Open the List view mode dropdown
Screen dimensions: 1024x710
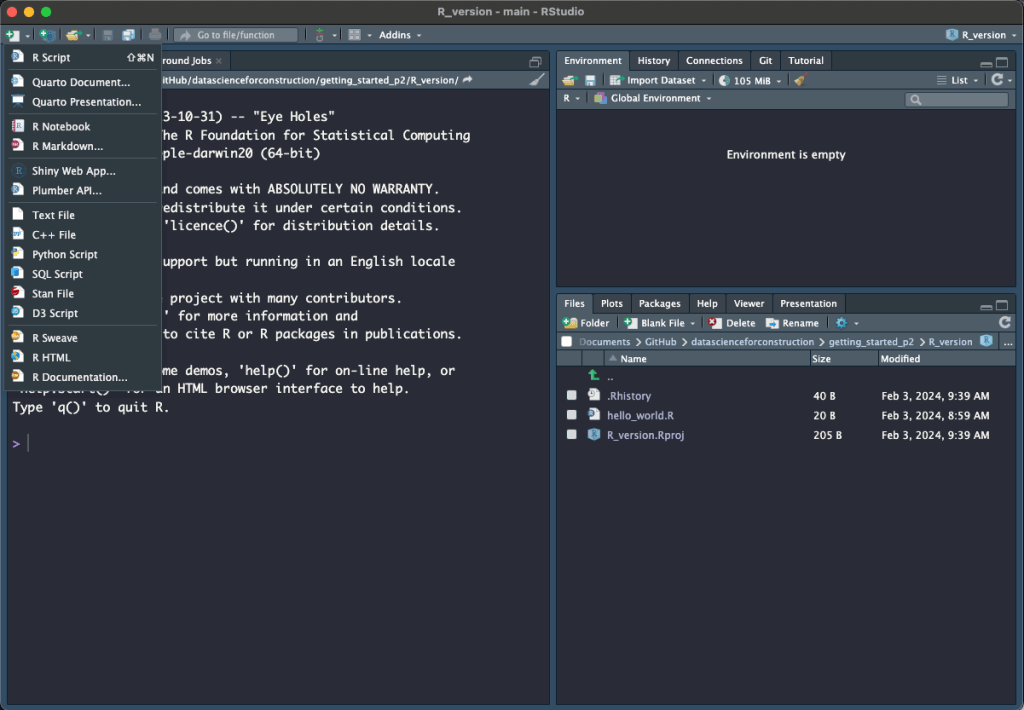click(957, 80)
